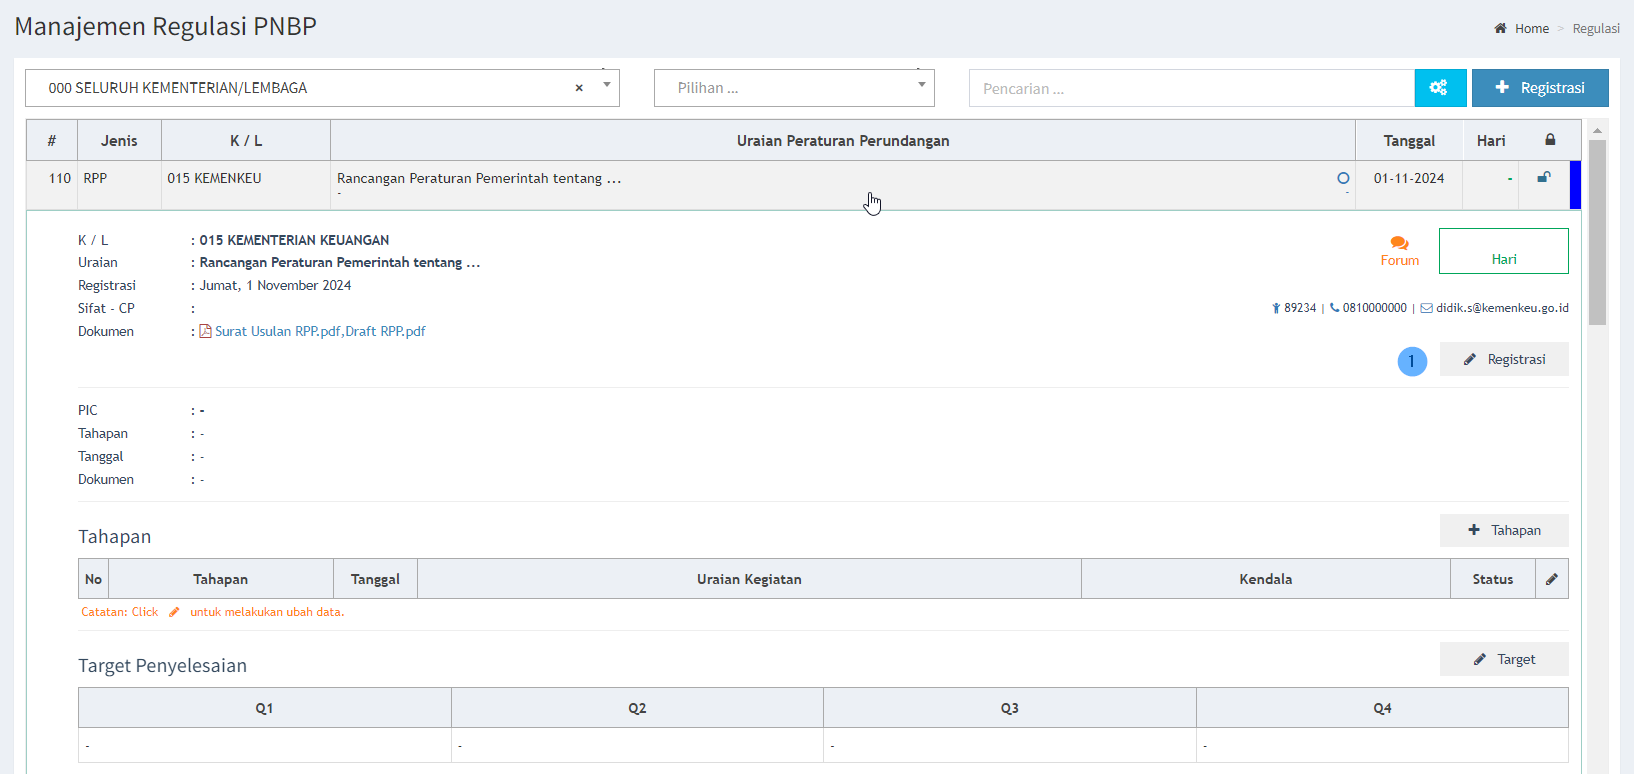This screenshot has height=774, width=1634.
Task: Click the cog settings button beside search
Action: pyautogui.click(x=1439, y=88)
